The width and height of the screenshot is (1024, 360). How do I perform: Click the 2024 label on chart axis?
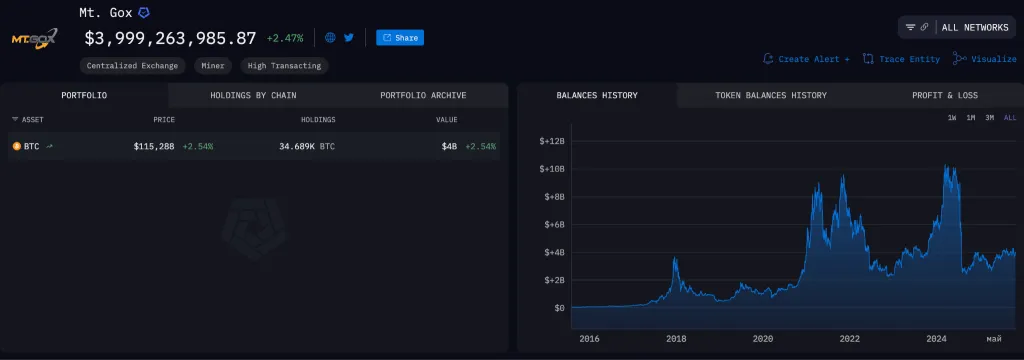[x=936, y=338]
